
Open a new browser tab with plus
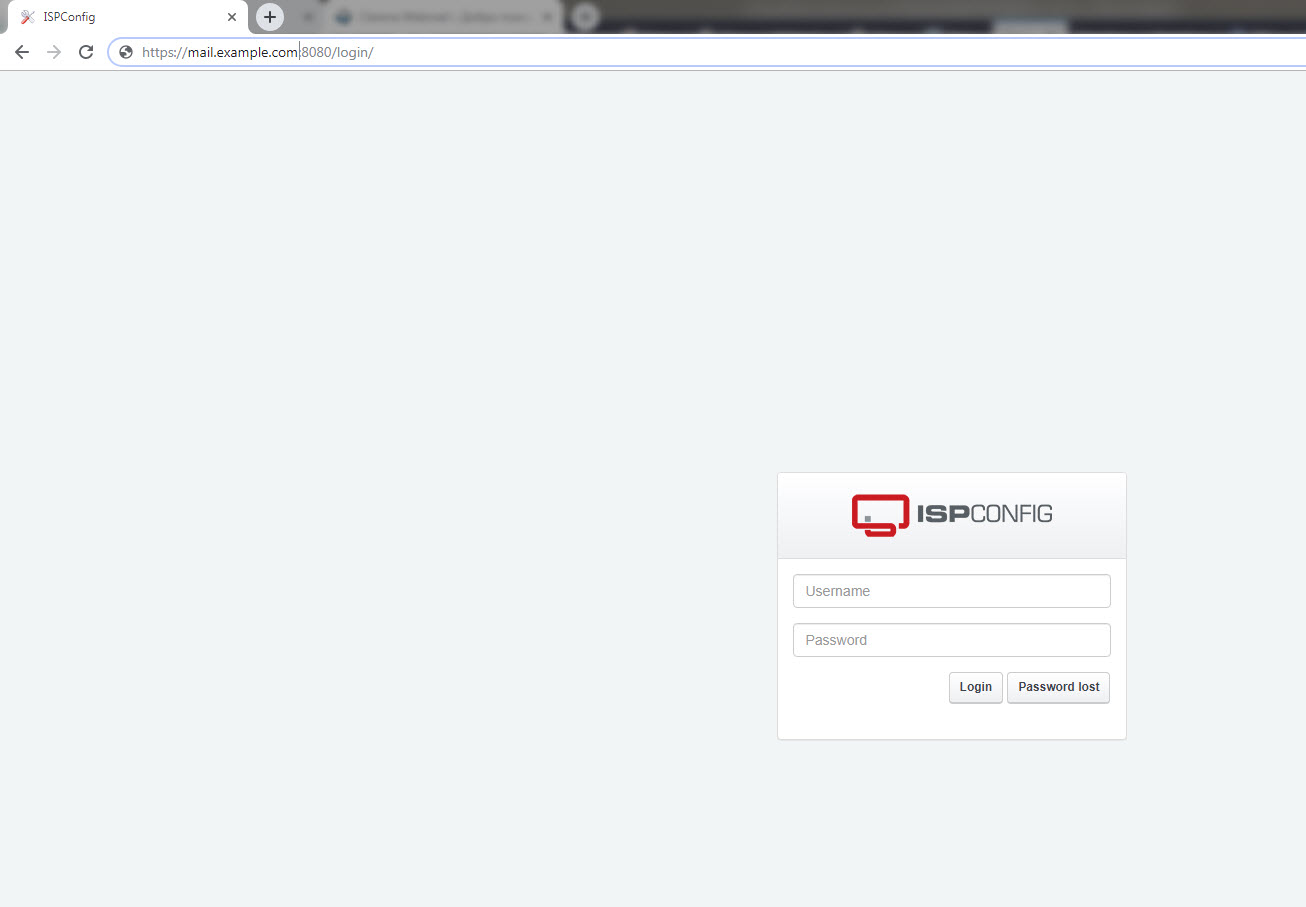(270, 17)
